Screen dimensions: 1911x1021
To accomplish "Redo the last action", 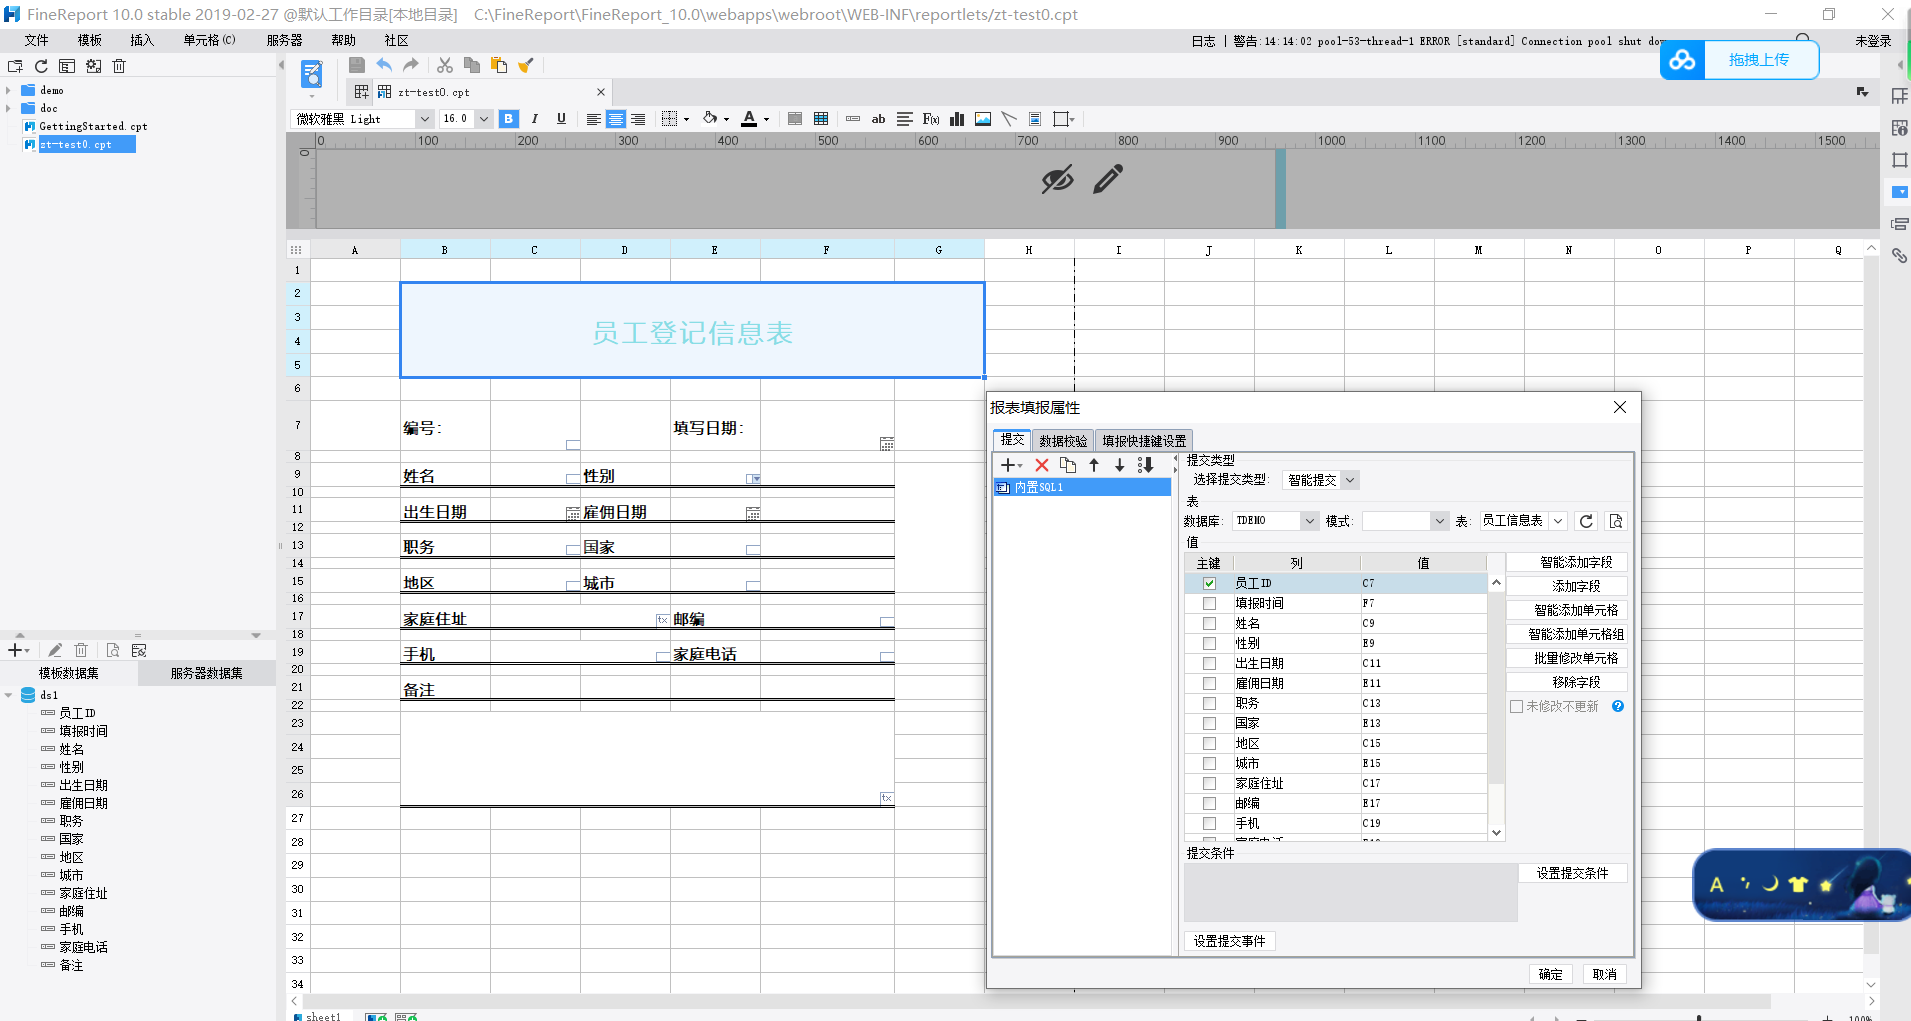I will click(410, 65).
